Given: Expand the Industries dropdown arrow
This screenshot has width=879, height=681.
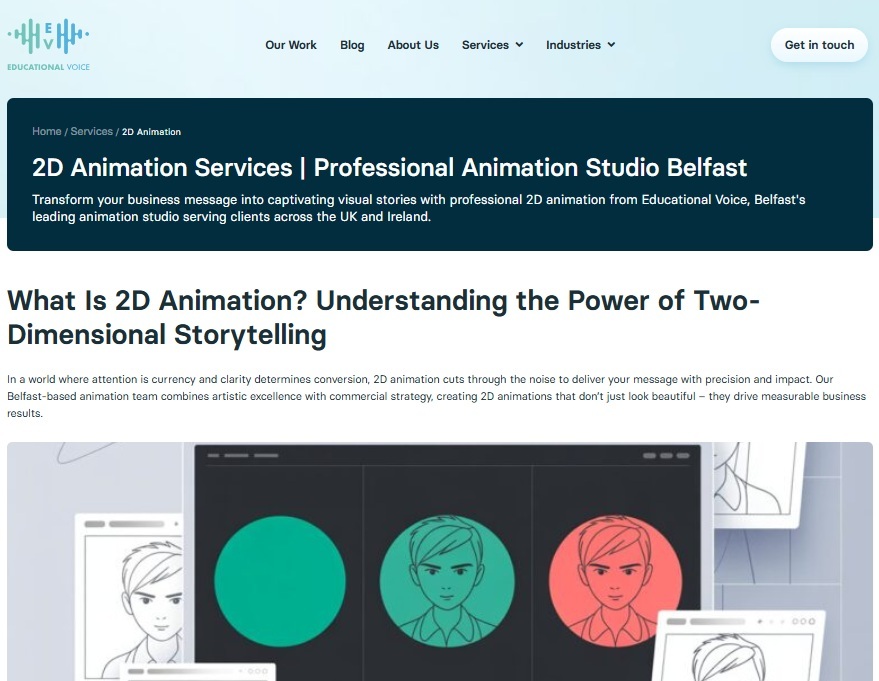Looking at the screenshot, I should point(611,45).
